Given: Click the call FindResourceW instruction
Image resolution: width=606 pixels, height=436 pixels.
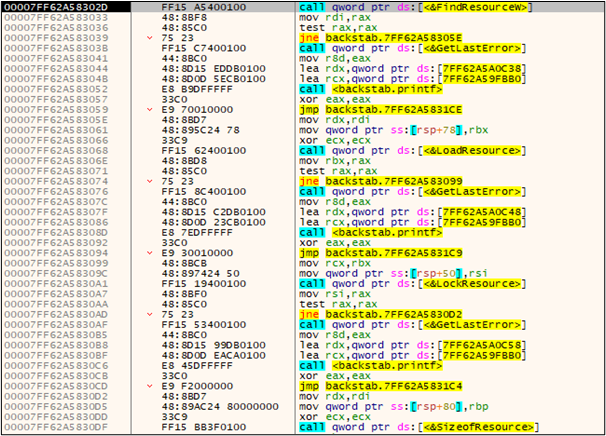Looking at the screenshot, I should tap(415, 7).
